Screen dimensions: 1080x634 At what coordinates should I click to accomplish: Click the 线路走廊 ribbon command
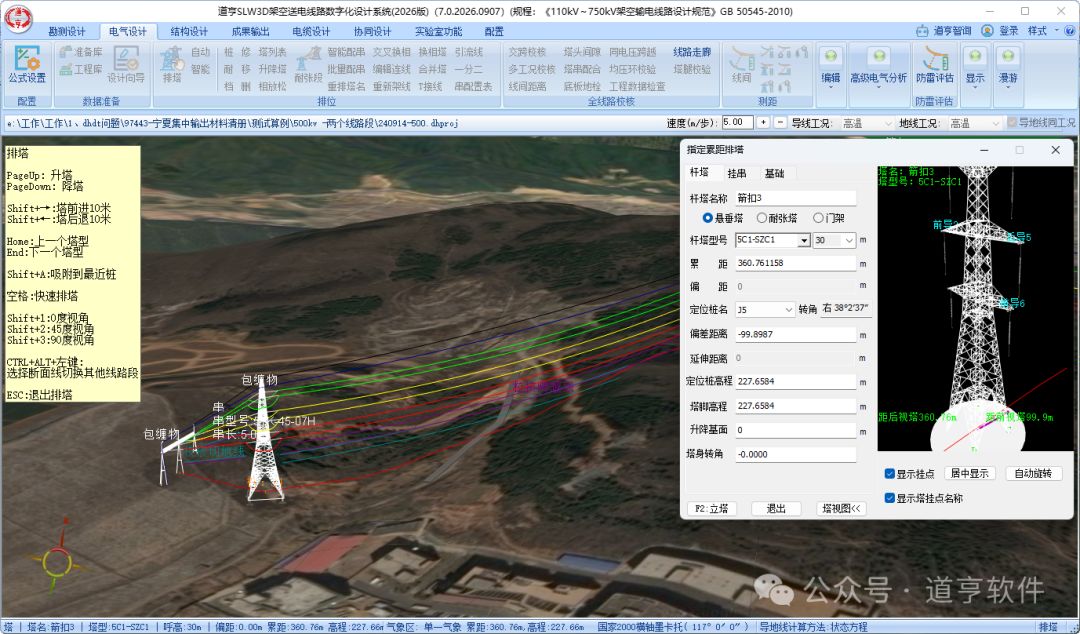tap(692, 52)
